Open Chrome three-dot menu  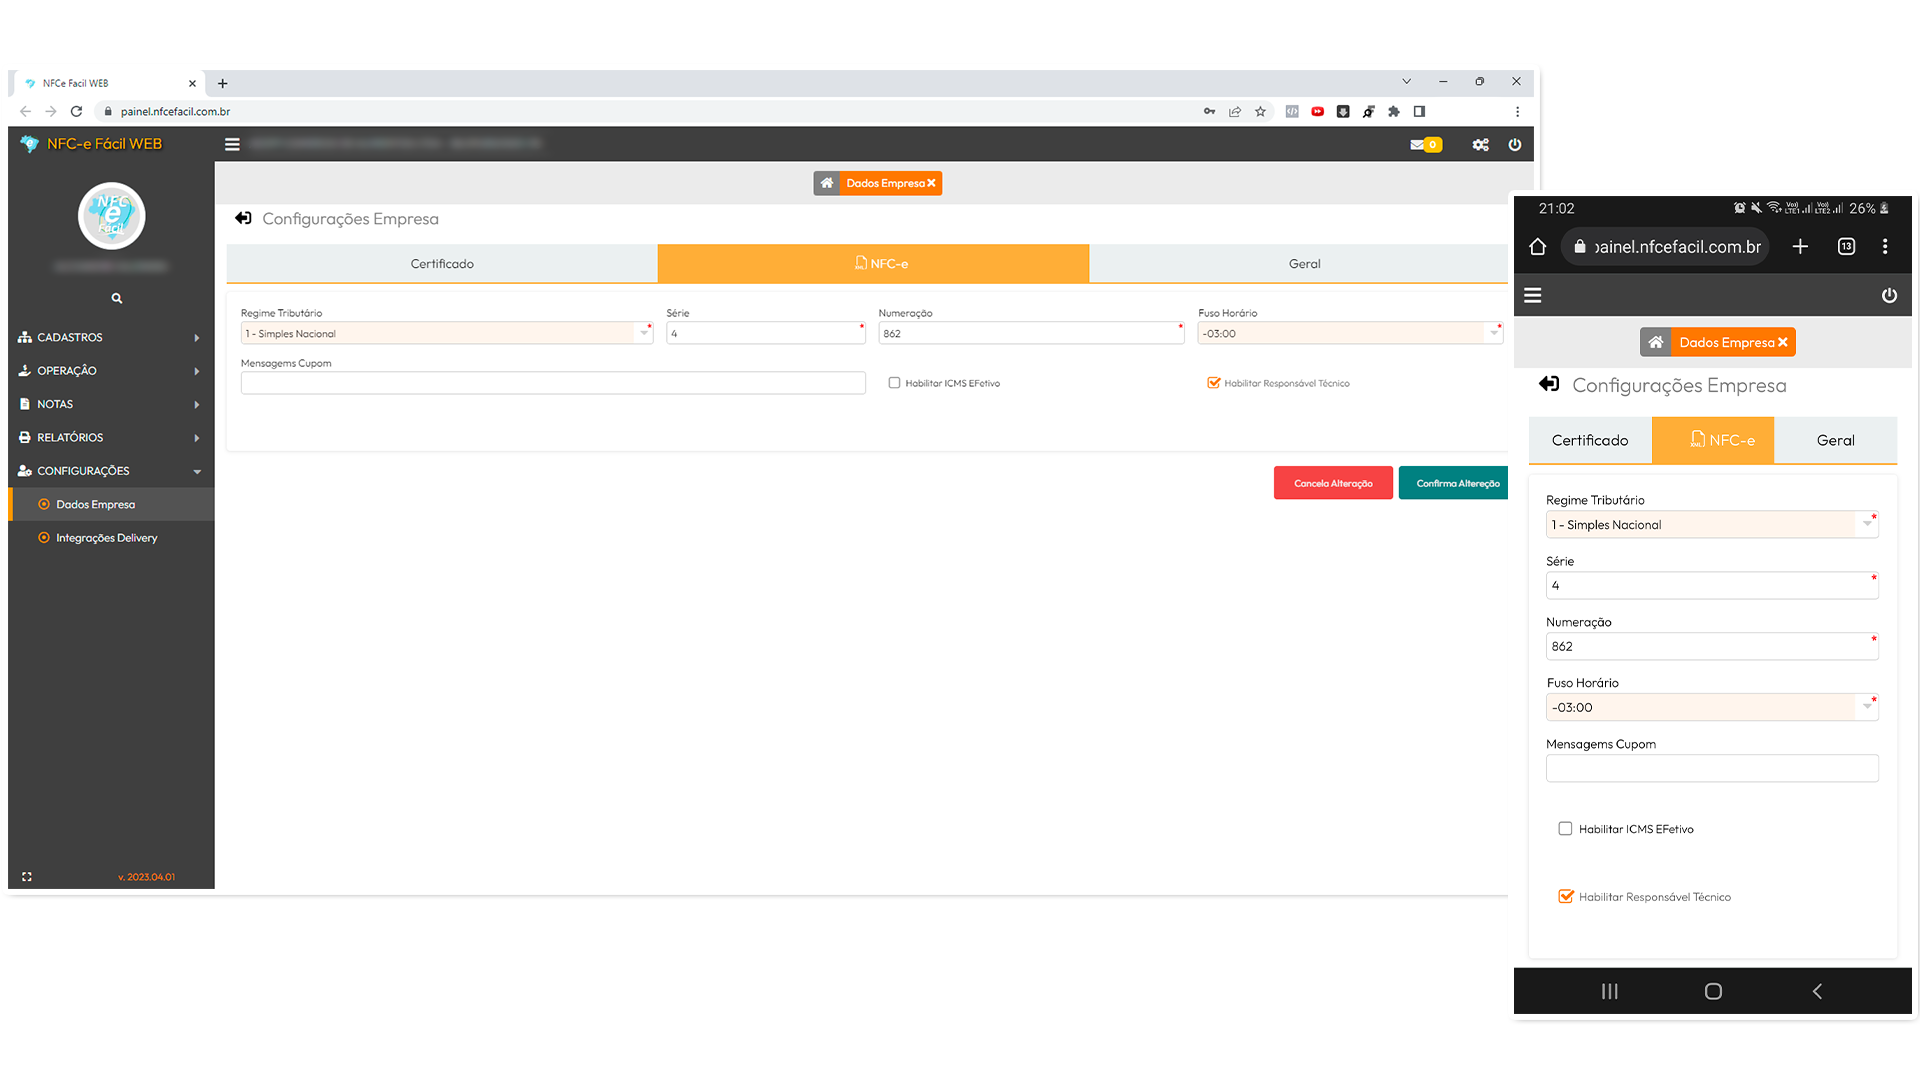1517,112
